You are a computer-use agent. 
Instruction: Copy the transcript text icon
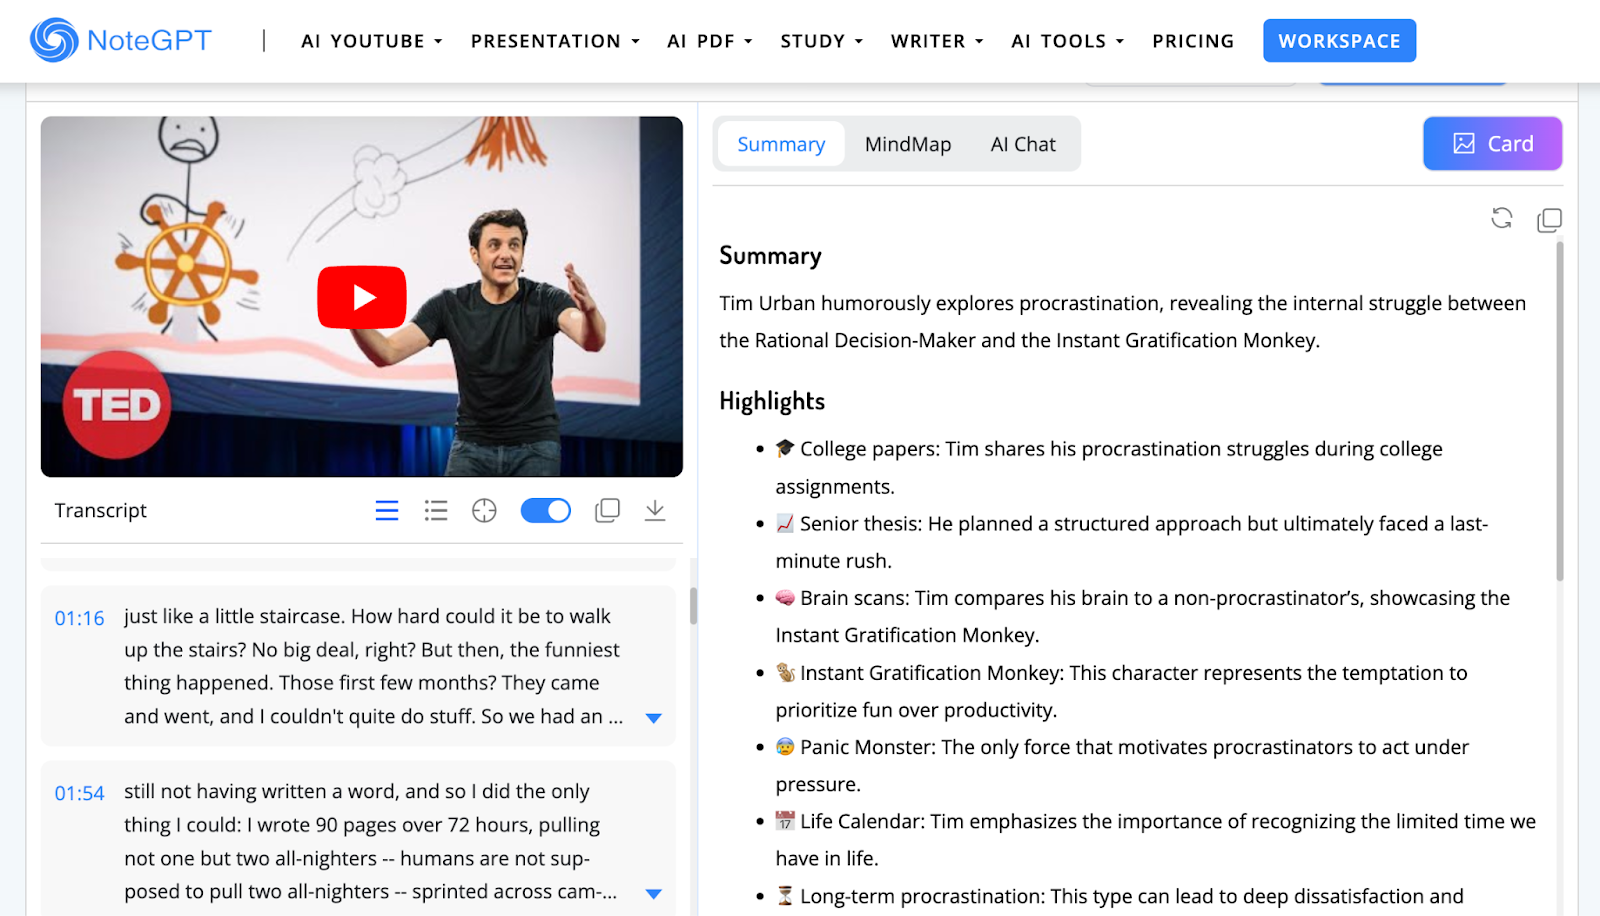(607, 511)
